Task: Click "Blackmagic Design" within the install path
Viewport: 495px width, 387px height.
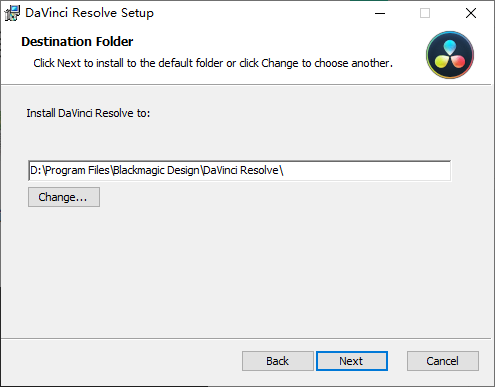Action: click(156, 170)
